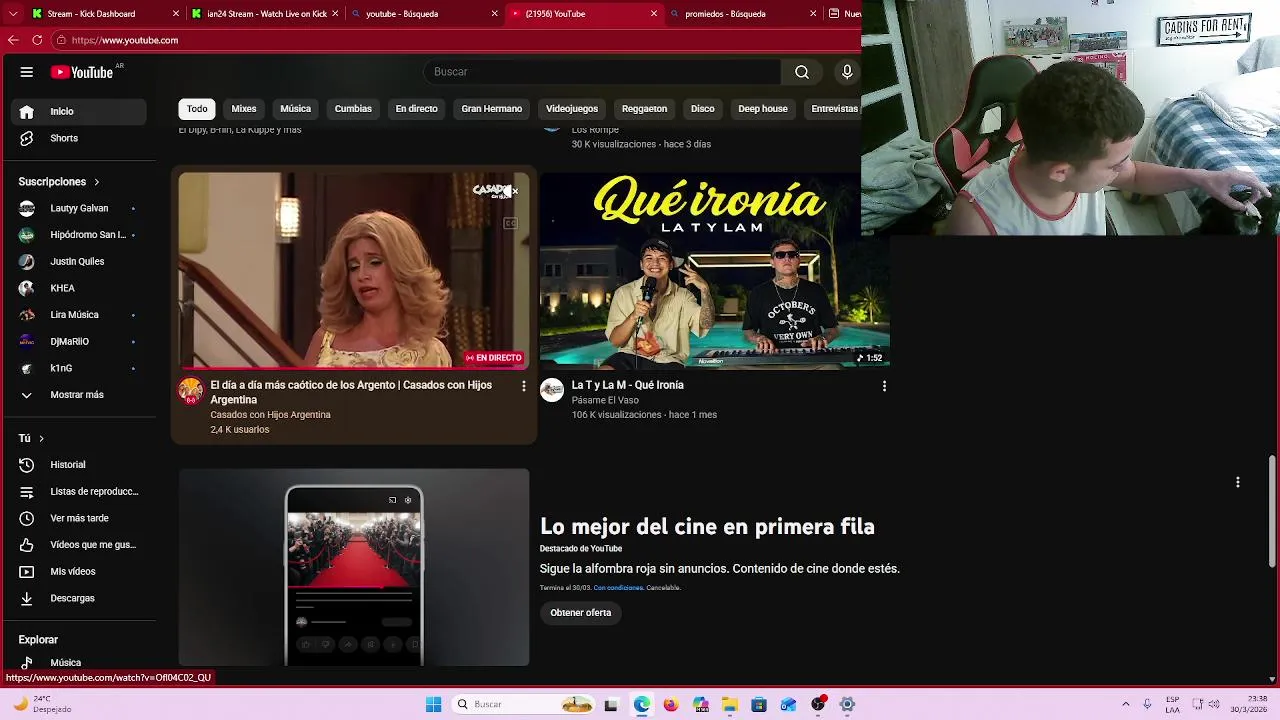Open the YouTube hamburger guide menu
Viewport: 1280px width, 720px height.
[27, 72]
